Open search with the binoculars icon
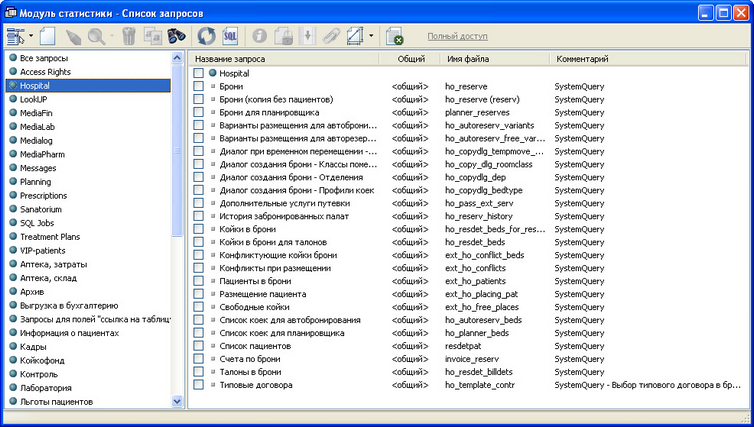This screenshot has width=754, height=427. (x=176, y=36)
